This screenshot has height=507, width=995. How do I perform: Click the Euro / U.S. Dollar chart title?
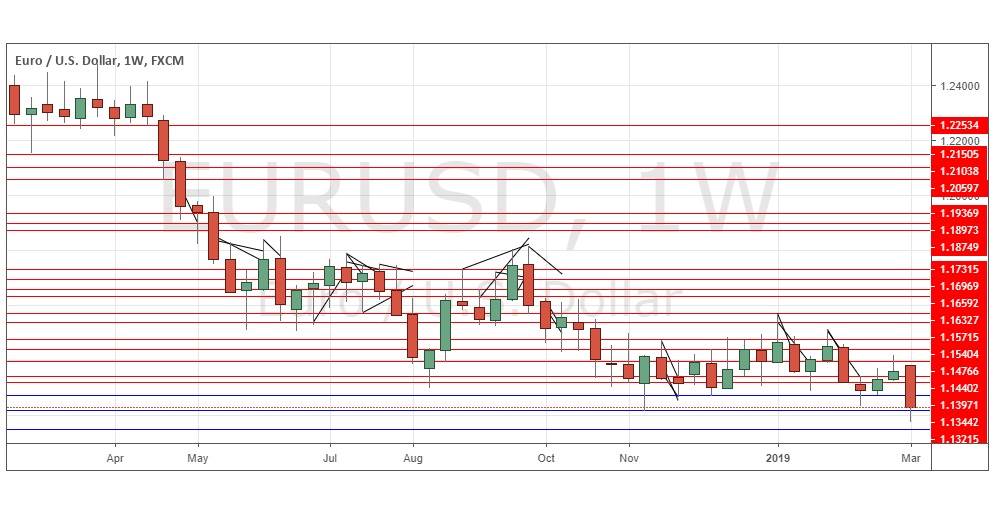[99, 60]
